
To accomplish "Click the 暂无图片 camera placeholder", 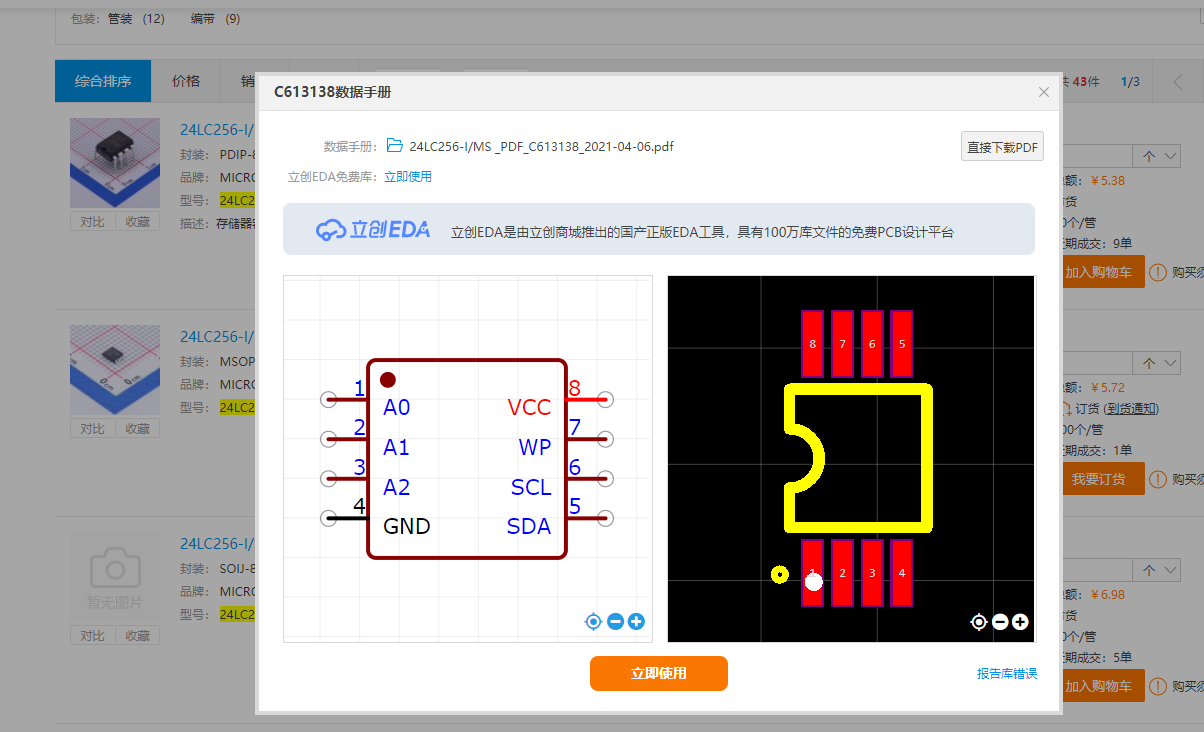I will [115, 577].
